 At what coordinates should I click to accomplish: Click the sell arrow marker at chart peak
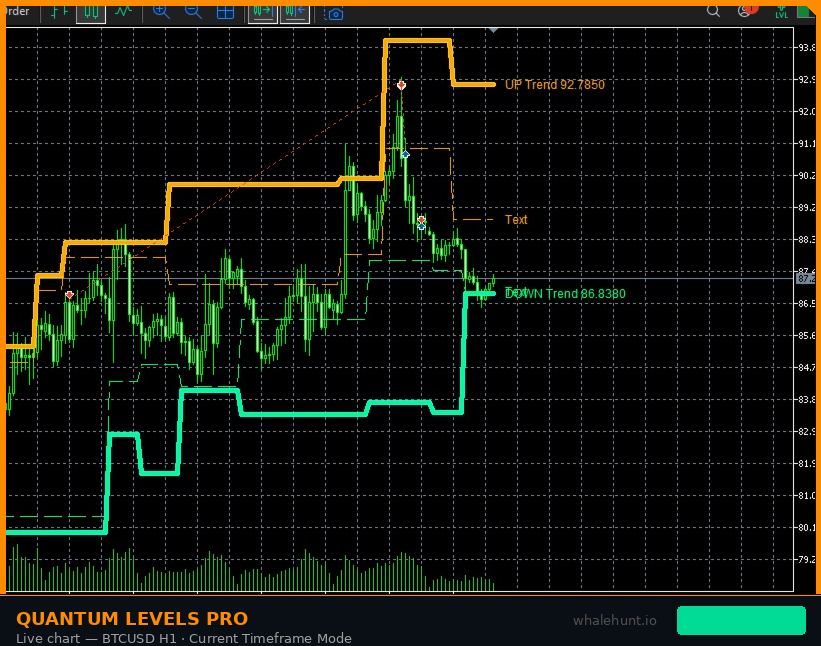pyautogui.click(x=400, y=85)
